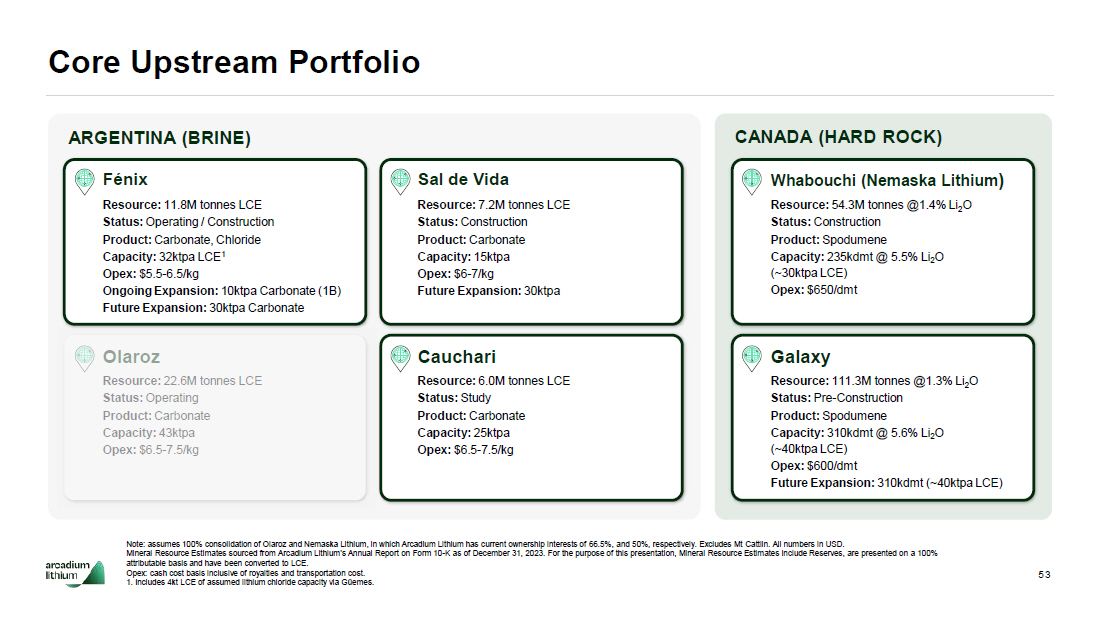Select 'Capacity: 25ktpa' line
Image resolution: width=1097 pixels, height=617 pixels.
pos(464,433)
